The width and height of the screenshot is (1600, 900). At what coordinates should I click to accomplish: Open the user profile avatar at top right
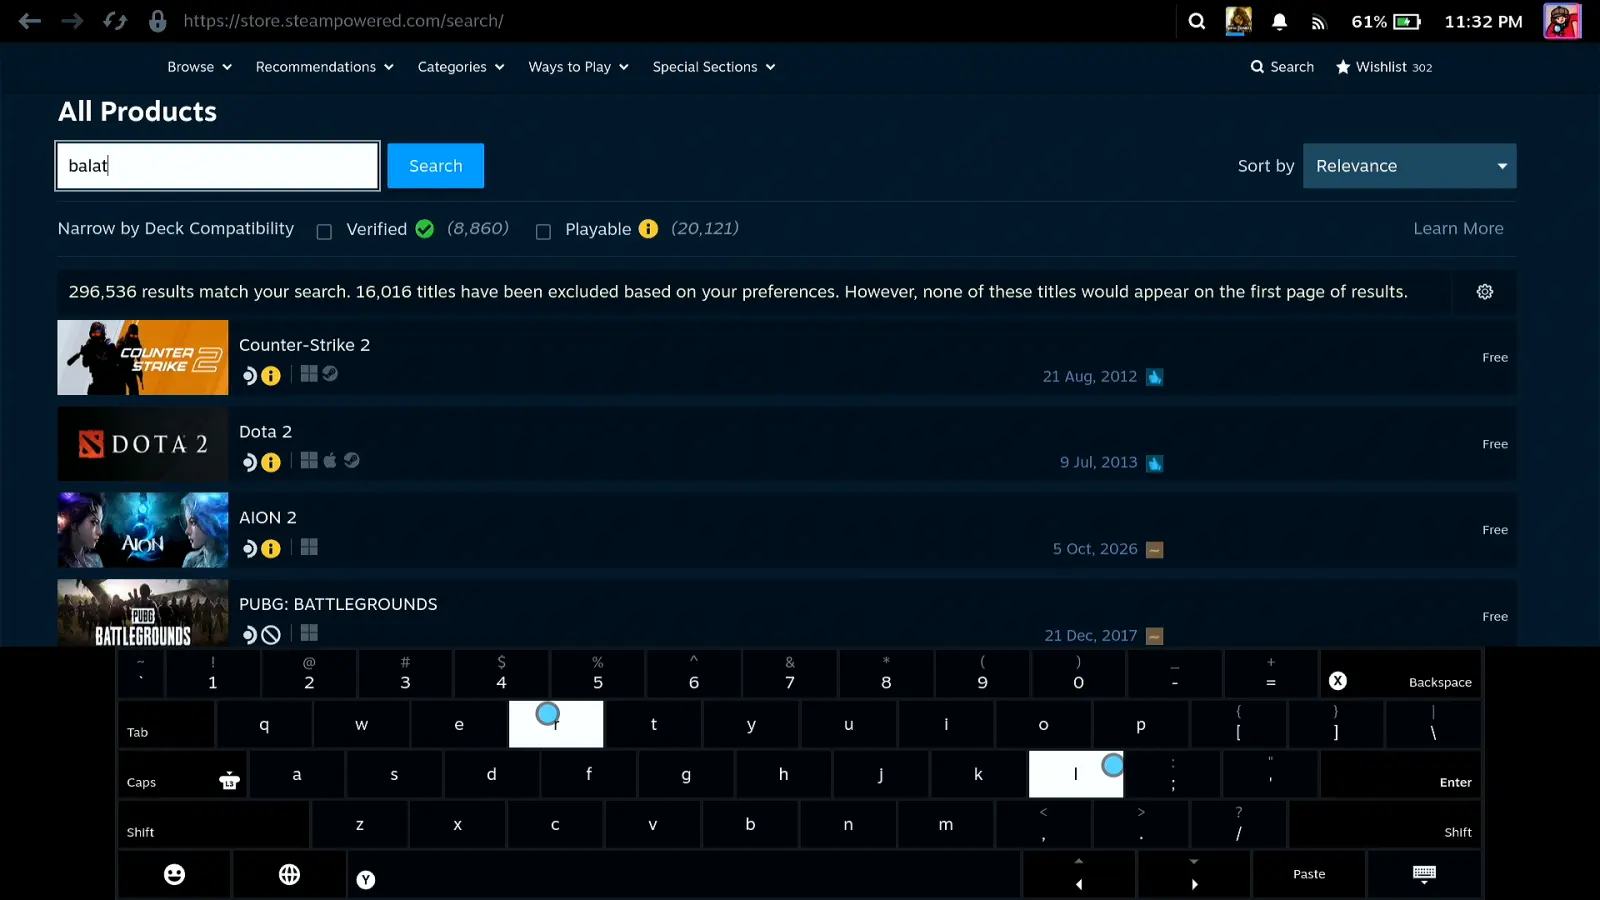(1562, 21)
